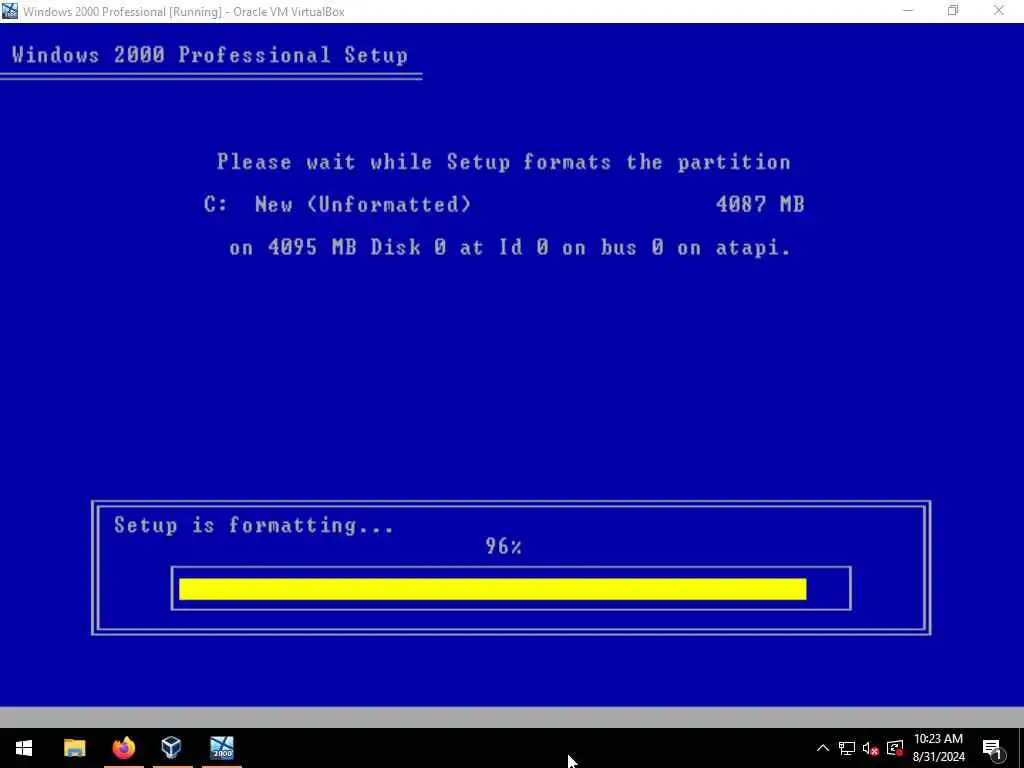Image resolution: width=1024 pixels, height=768 pixels.
Task: Click the muted volume tray icon
Action: pyautogui.click(x=871, y=748)
